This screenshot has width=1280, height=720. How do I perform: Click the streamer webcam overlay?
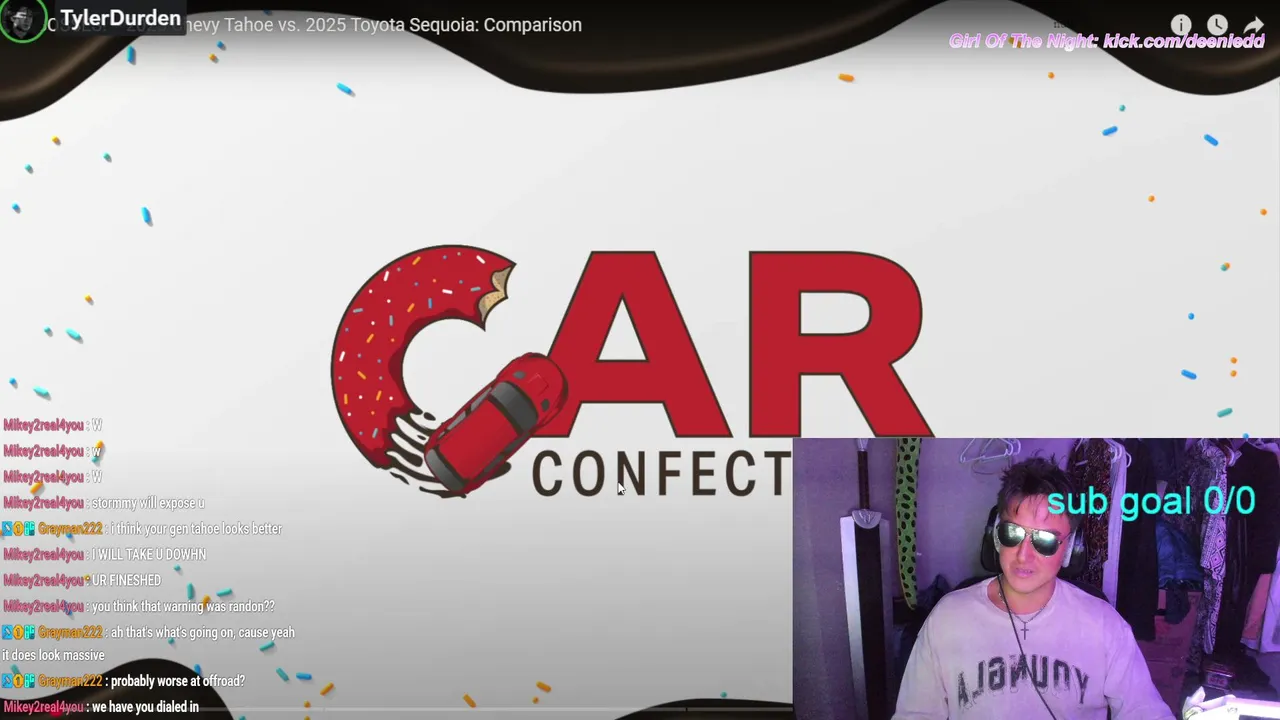pos(1036,579)
